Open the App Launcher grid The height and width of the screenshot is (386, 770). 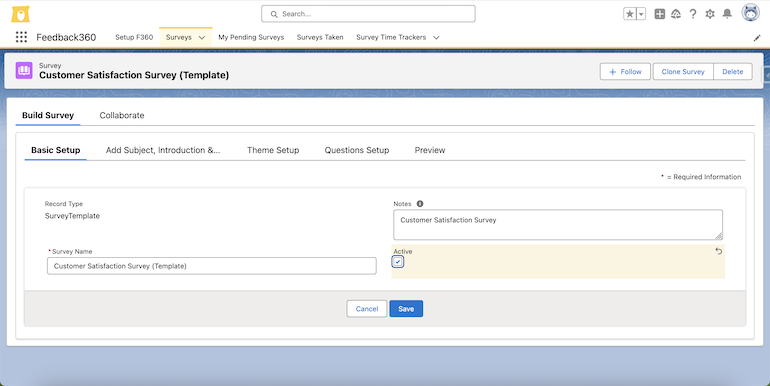pyautogui.click(x=21, y=37)
